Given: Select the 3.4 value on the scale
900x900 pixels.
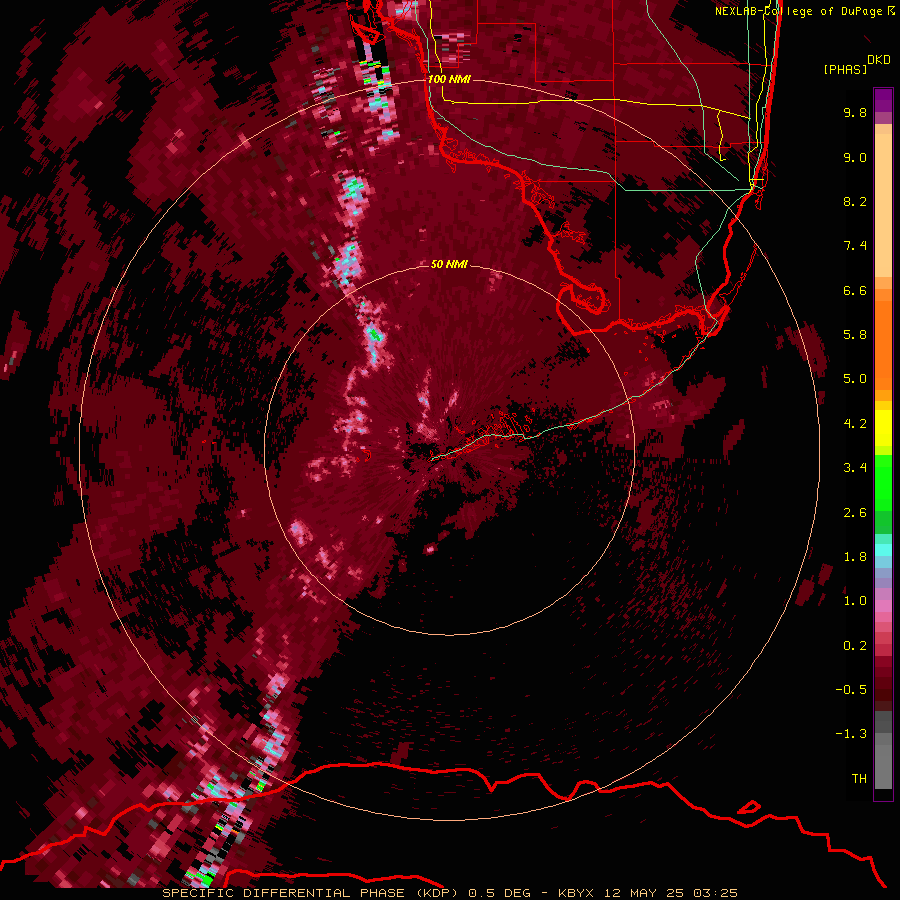Looking at the screenshot, I should 855,468.
